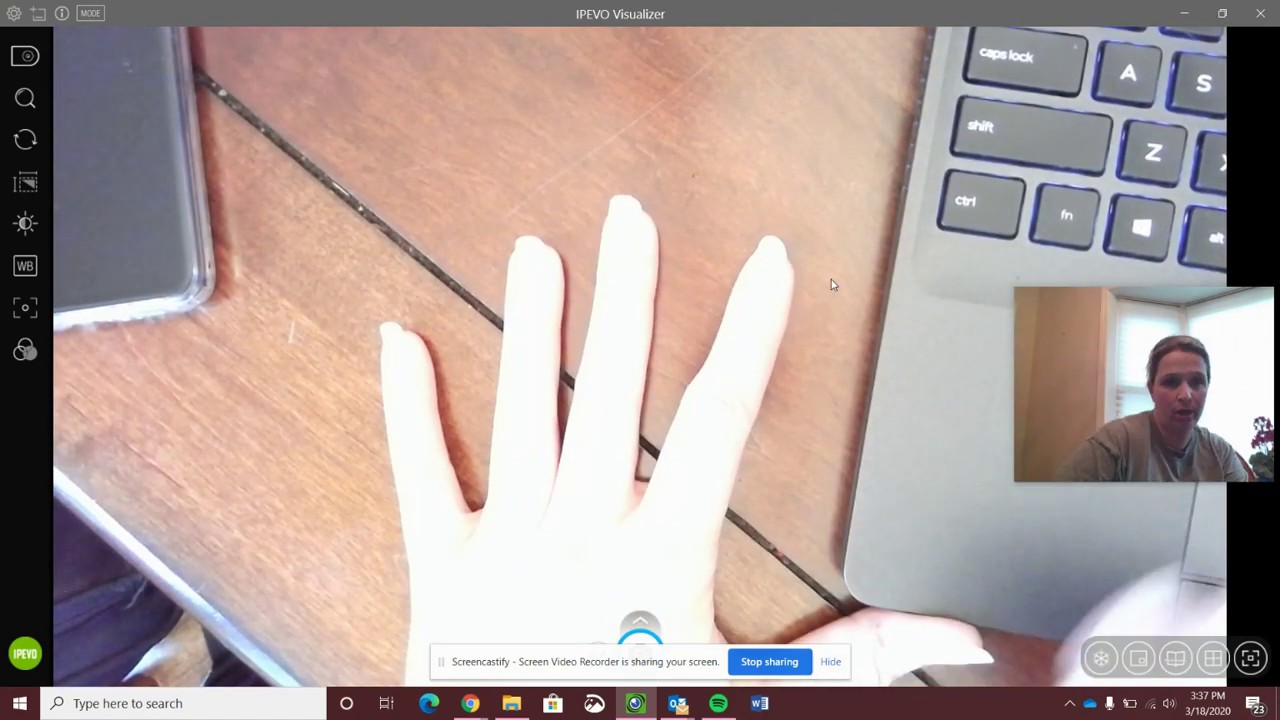This screenshot has width=1280, height=720.
Task: Select IPEVO Visualizer taskbar icon
Action: click(635, 703)
